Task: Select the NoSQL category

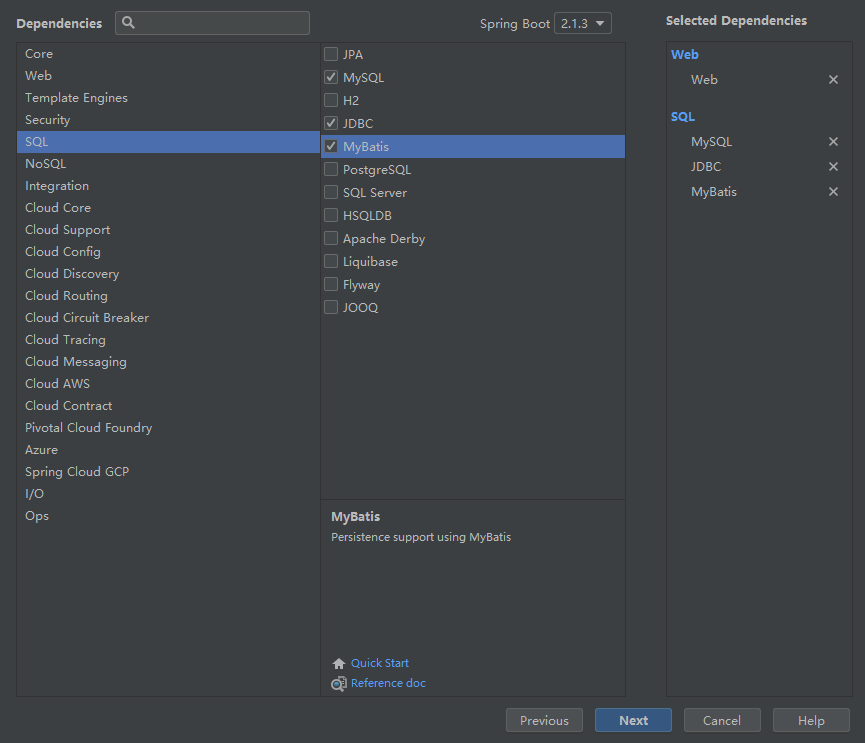Action: point(46,164)
